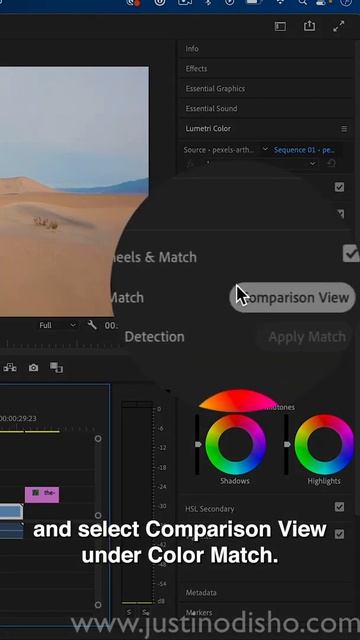The image size is (360, 640).
Task: Click the reset effect icon in Lumetri panel
Action: pyautogui.click(x=332, y=163)
